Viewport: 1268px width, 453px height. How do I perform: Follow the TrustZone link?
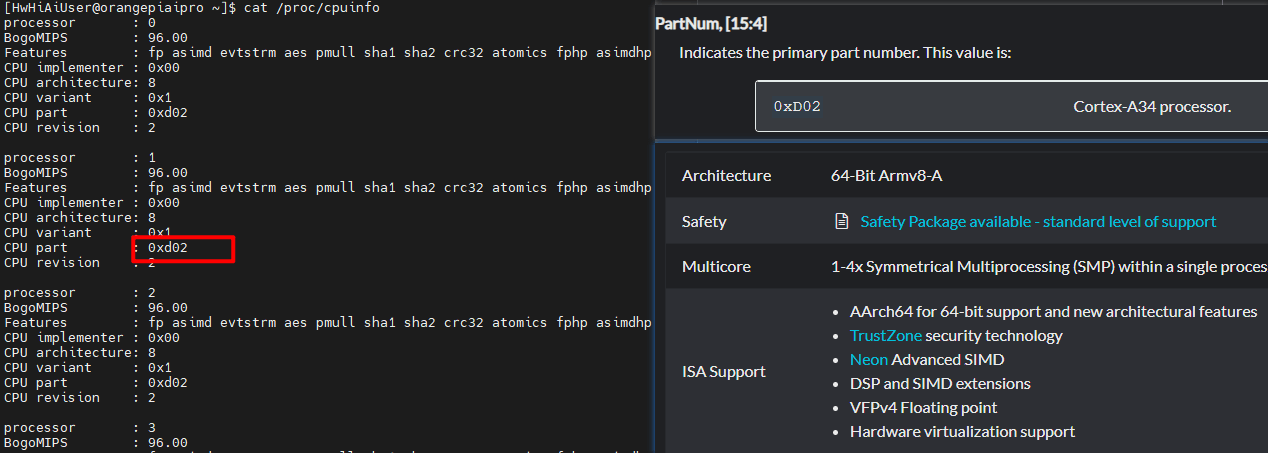pyautogui.click(x=886, y=335)
